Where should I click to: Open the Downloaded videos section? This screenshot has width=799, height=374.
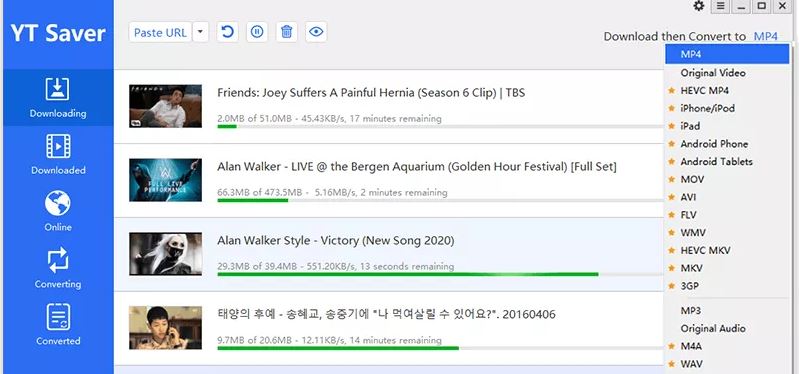58,155
